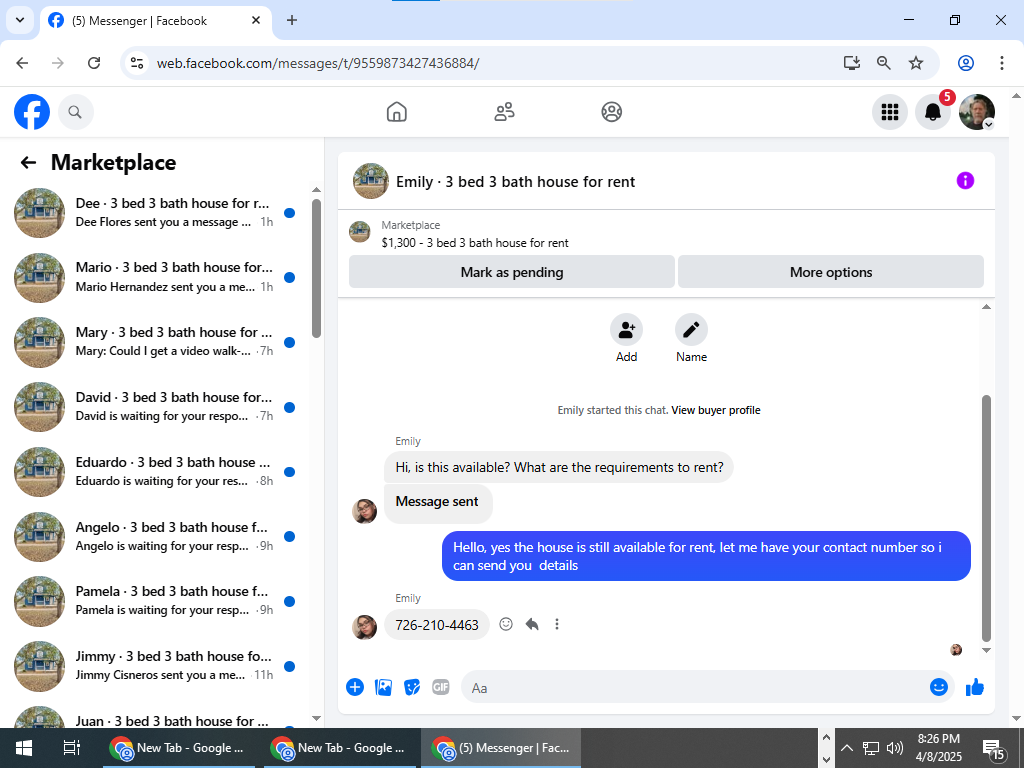
Task: Open the Facebook menu grid icon
Action: tap(889, 112)
